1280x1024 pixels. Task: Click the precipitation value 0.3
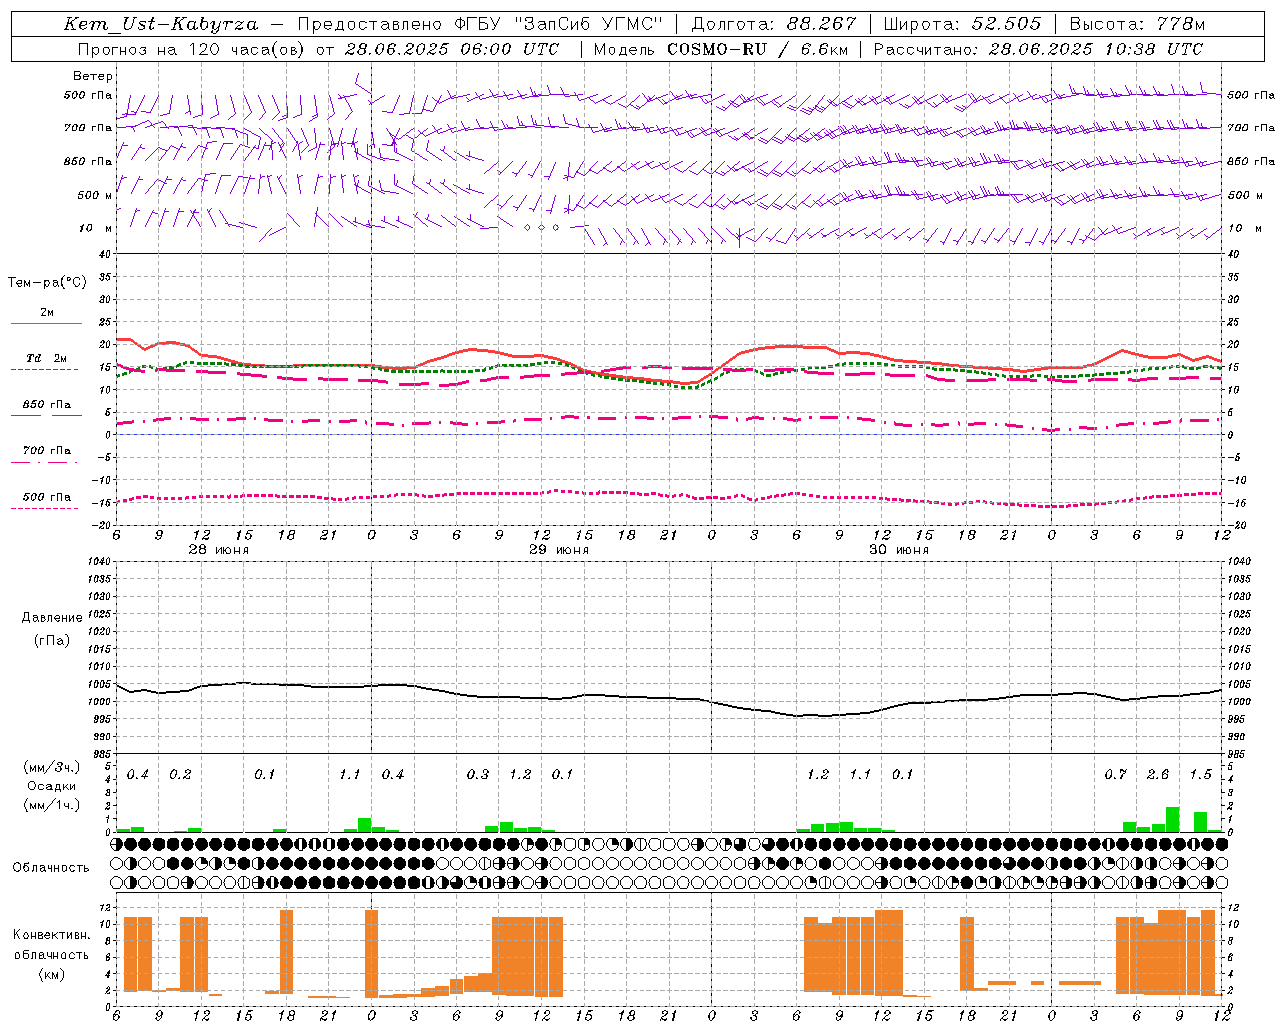click(x=478, y=775)
